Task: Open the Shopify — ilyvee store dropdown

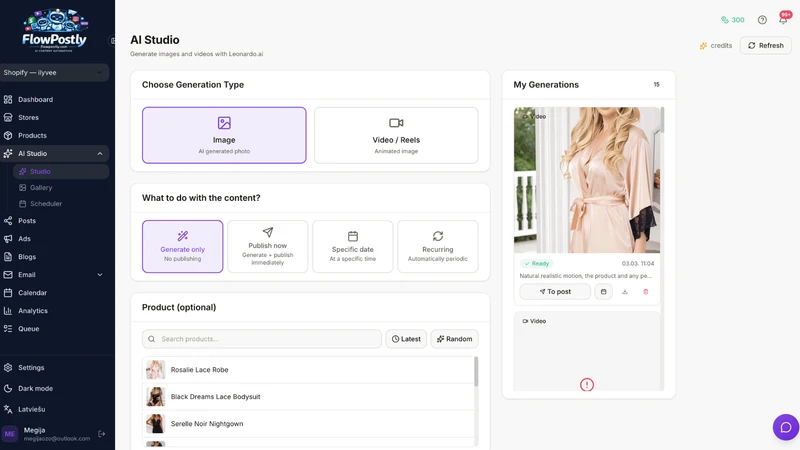Action: (x=55, y=72)
